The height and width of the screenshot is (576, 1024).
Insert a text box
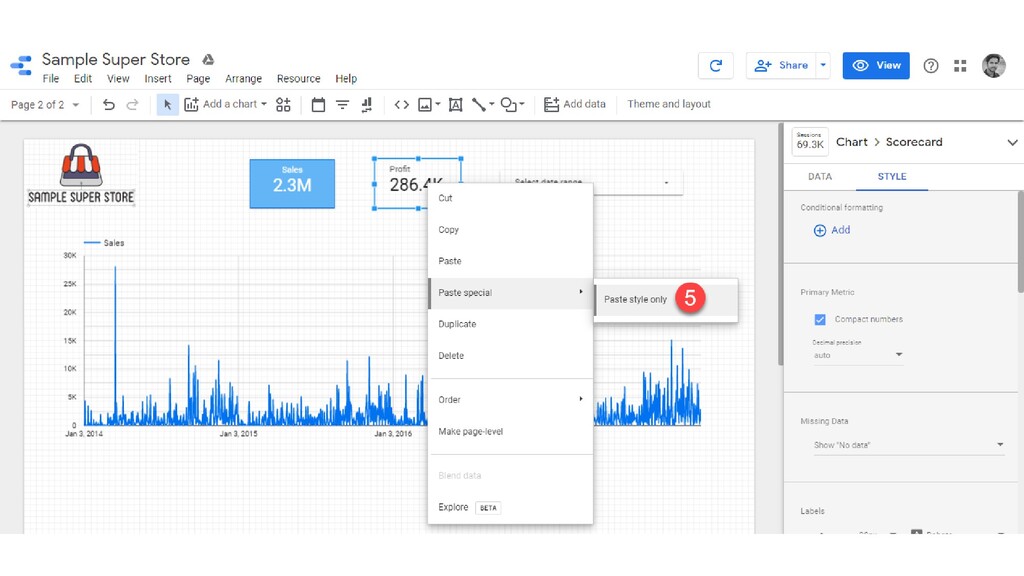(x=456, y=104)
